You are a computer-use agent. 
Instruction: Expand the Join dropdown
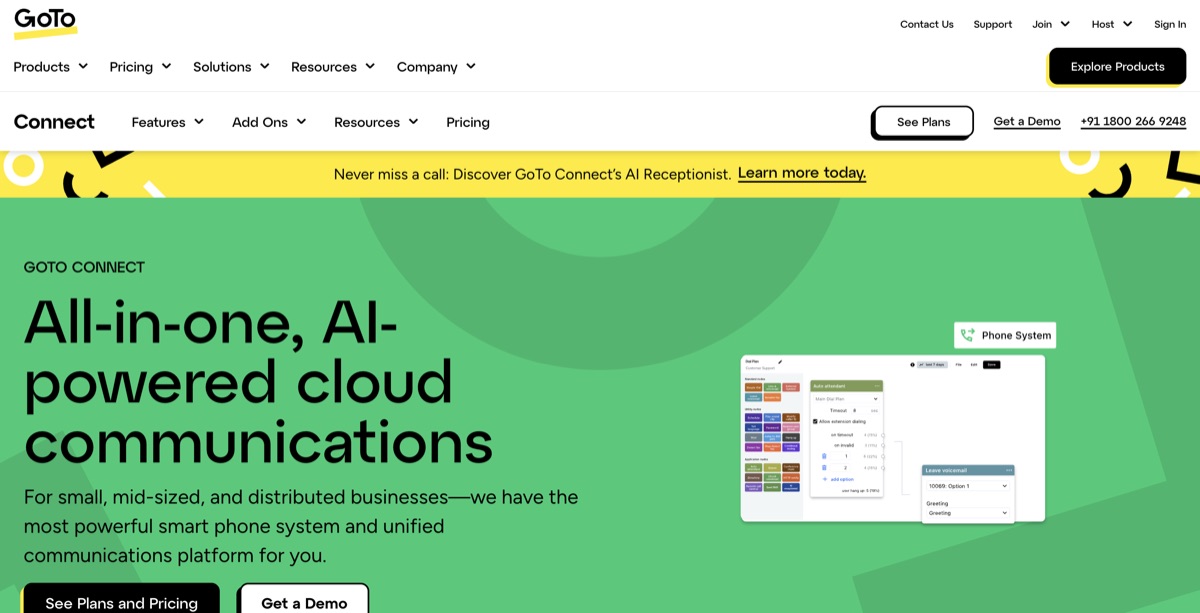[1051, 24]
